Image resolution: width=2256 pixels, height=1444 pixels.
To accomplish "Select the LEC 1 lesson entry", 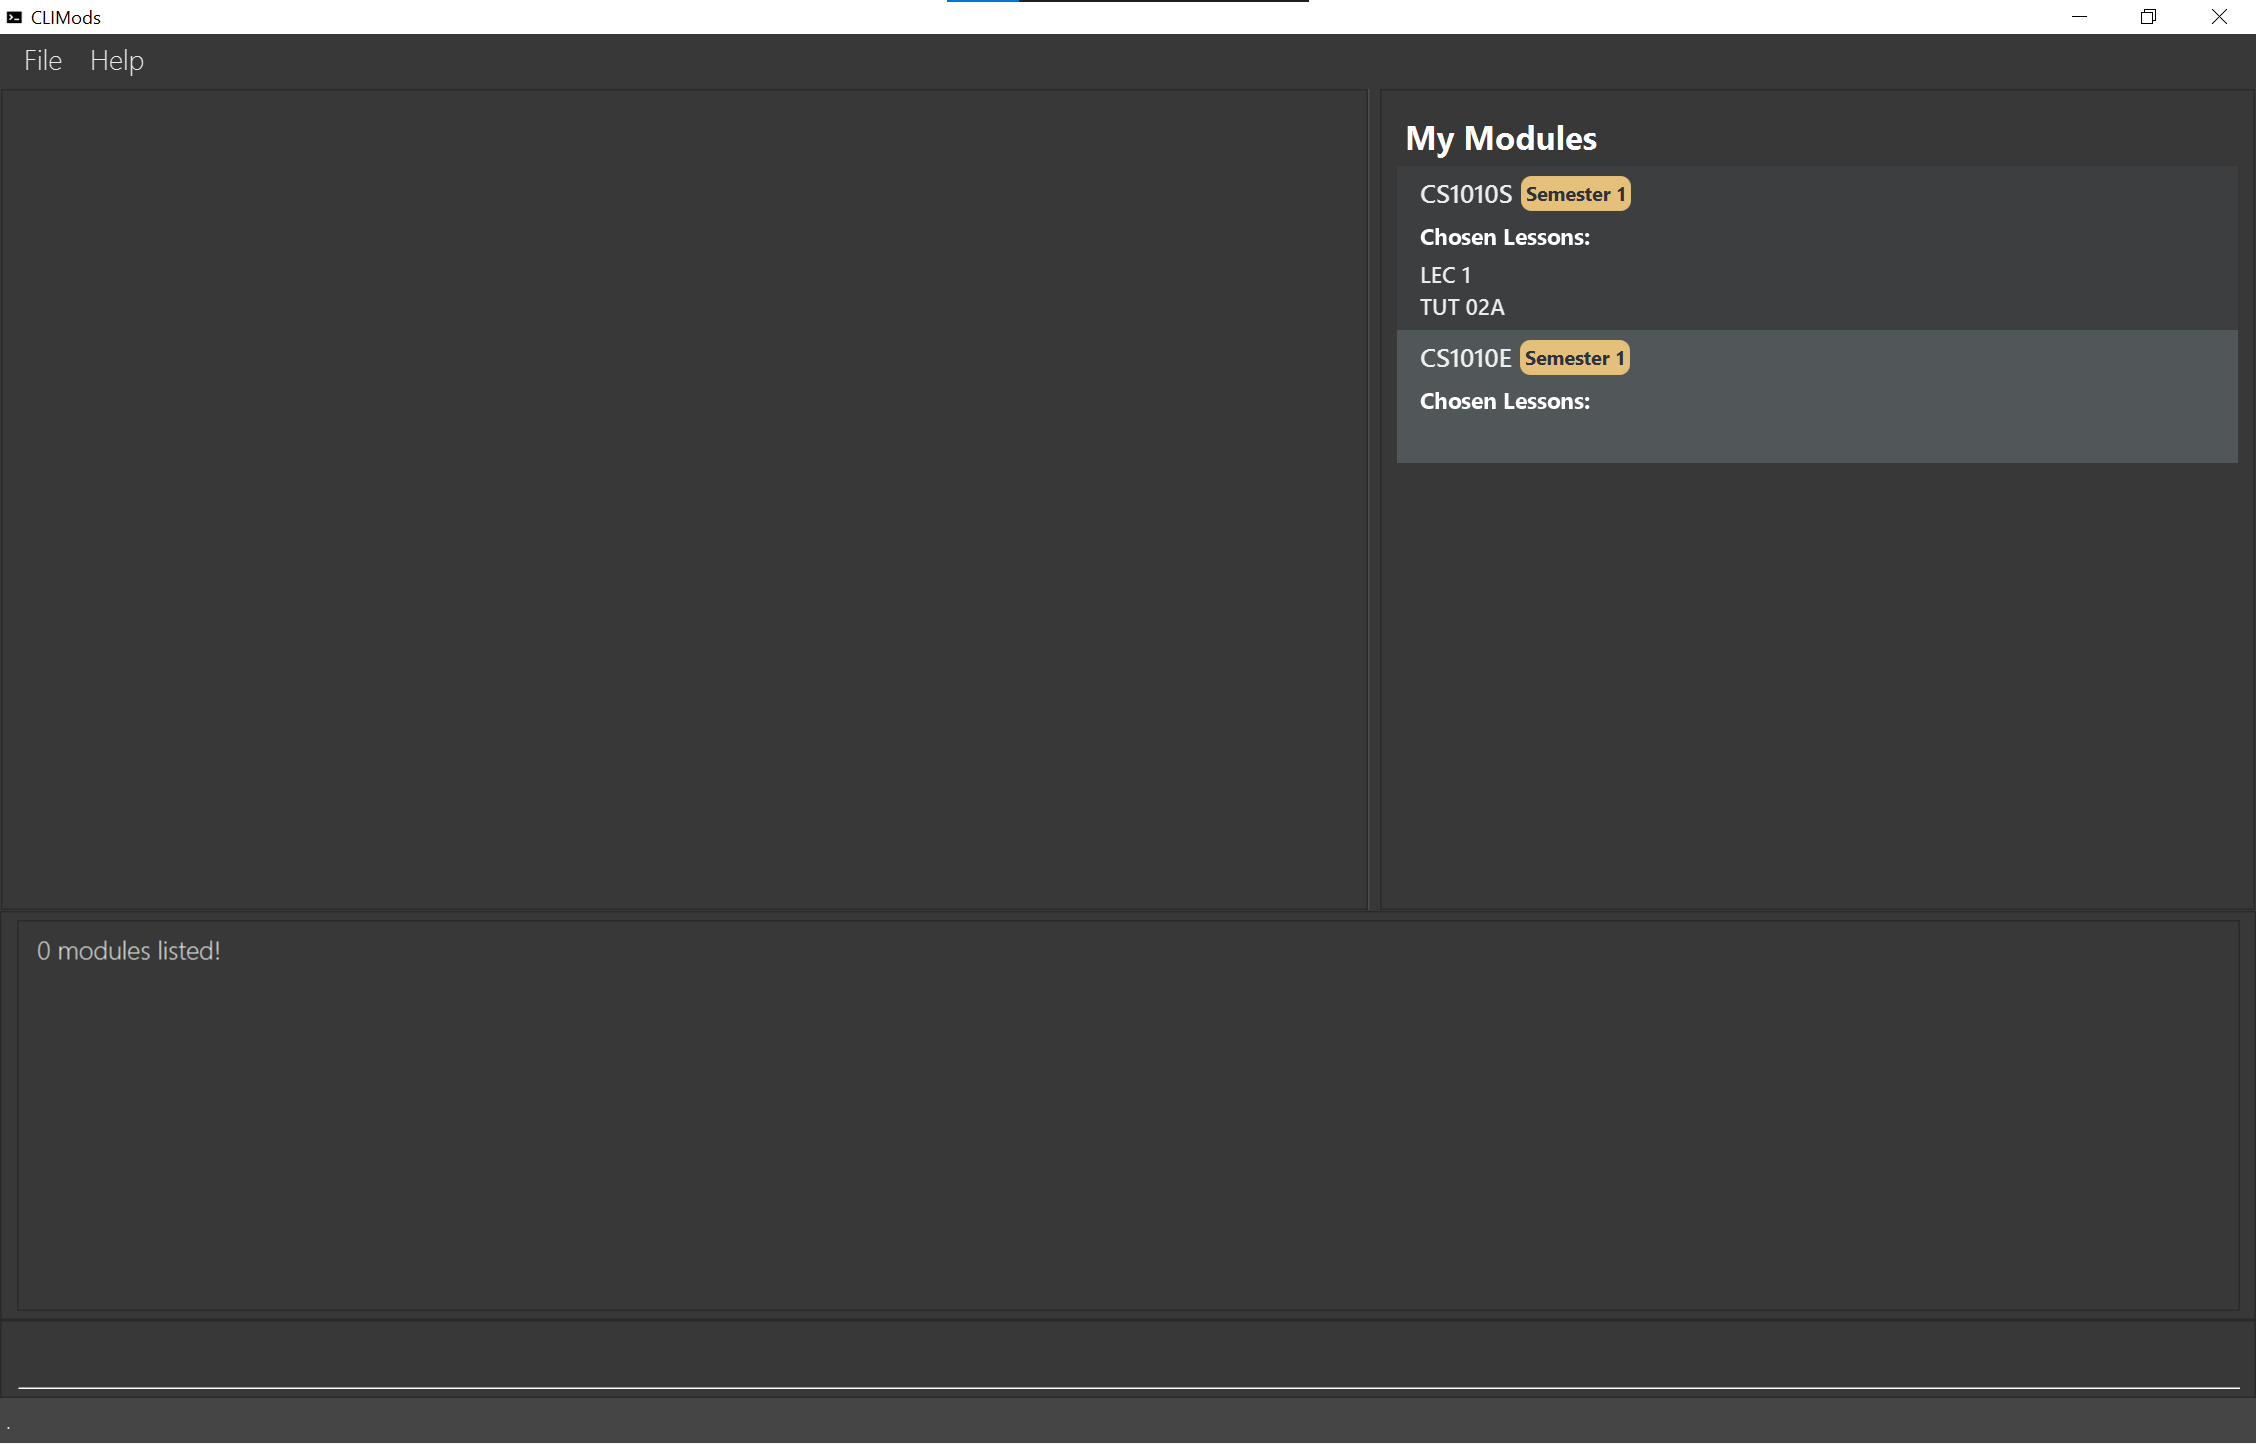I will click(1445, 275).
